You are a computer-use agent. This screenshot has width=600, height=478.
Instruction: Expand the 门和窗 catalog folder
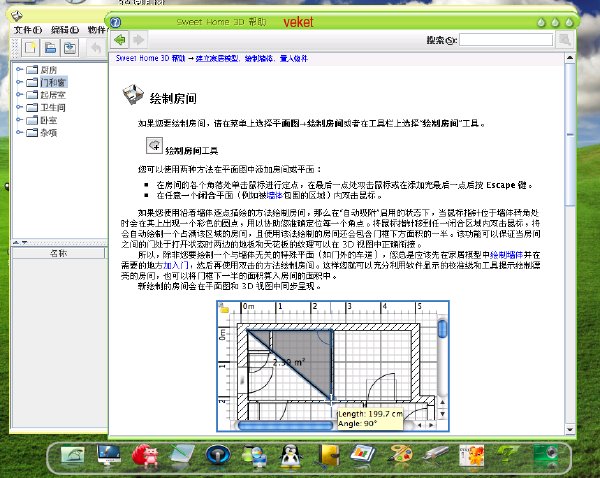pyautogui.click(x=19, y=82)
